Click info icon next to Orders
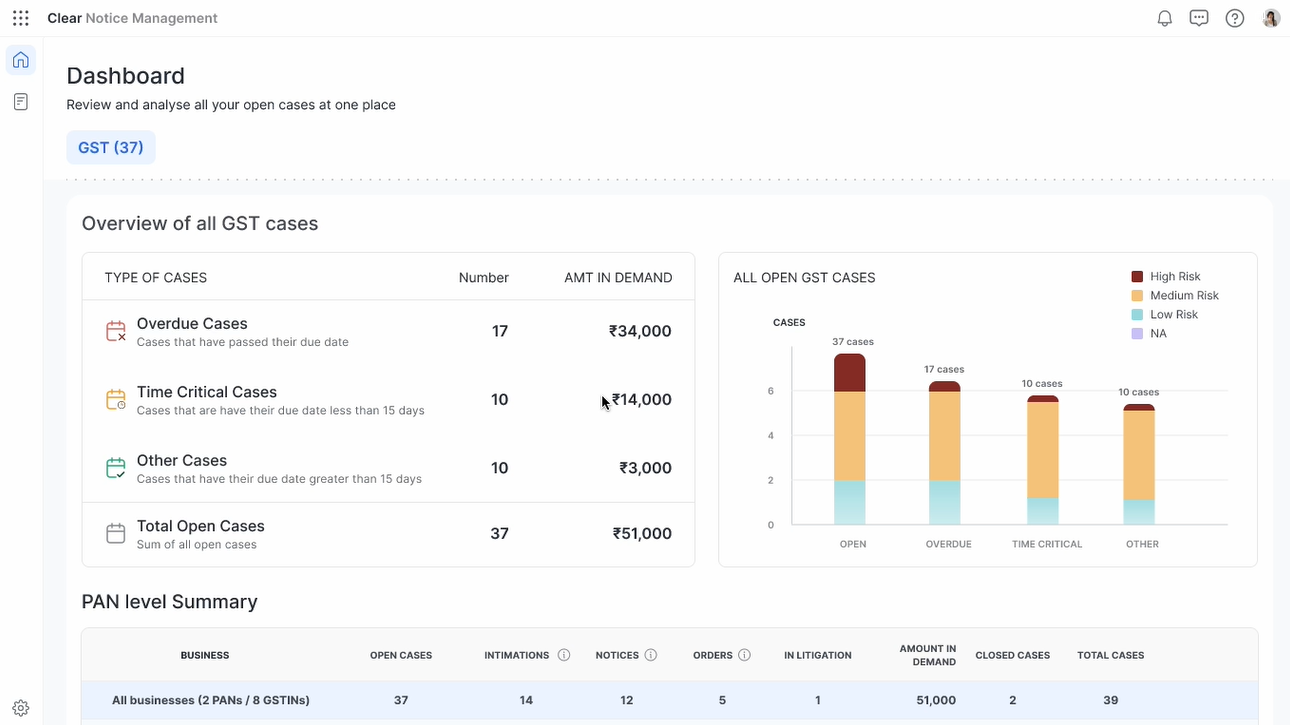1290x725 pixels. (744, 655)
